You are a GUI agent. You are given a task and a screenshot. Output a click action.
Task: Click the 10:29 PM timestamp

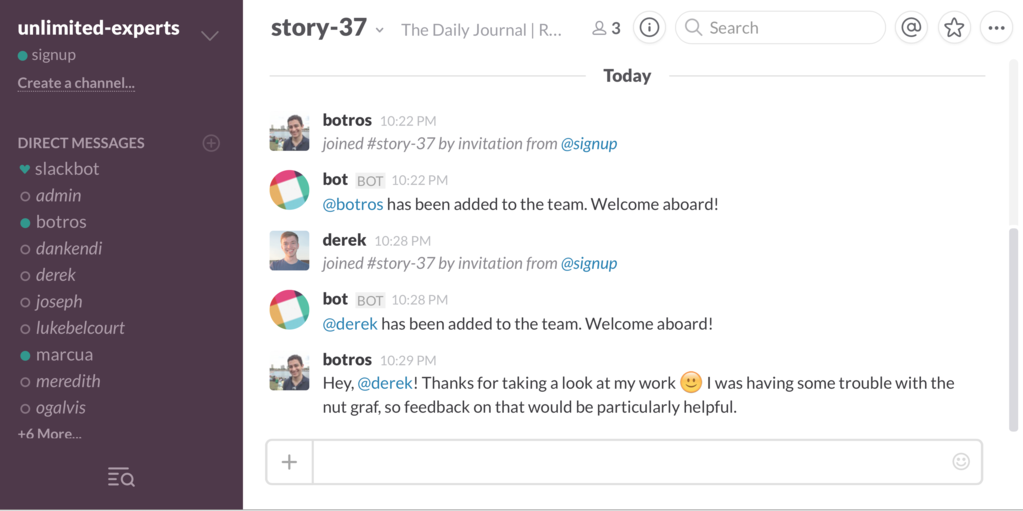408,360
